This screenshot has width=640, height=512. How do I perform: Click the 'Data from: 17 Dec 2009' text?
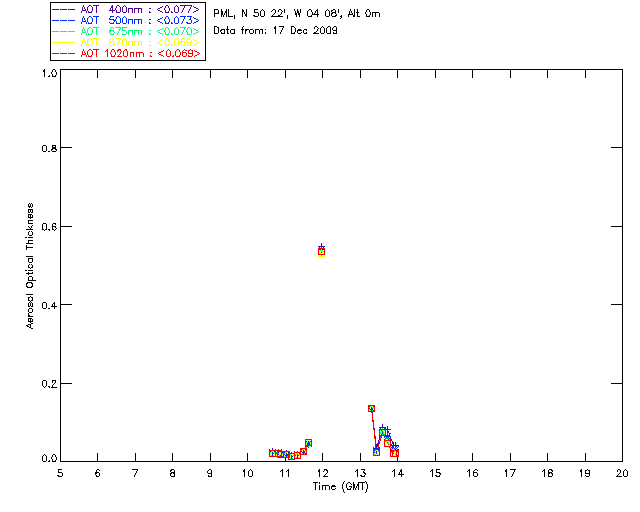tap(275, 31)
